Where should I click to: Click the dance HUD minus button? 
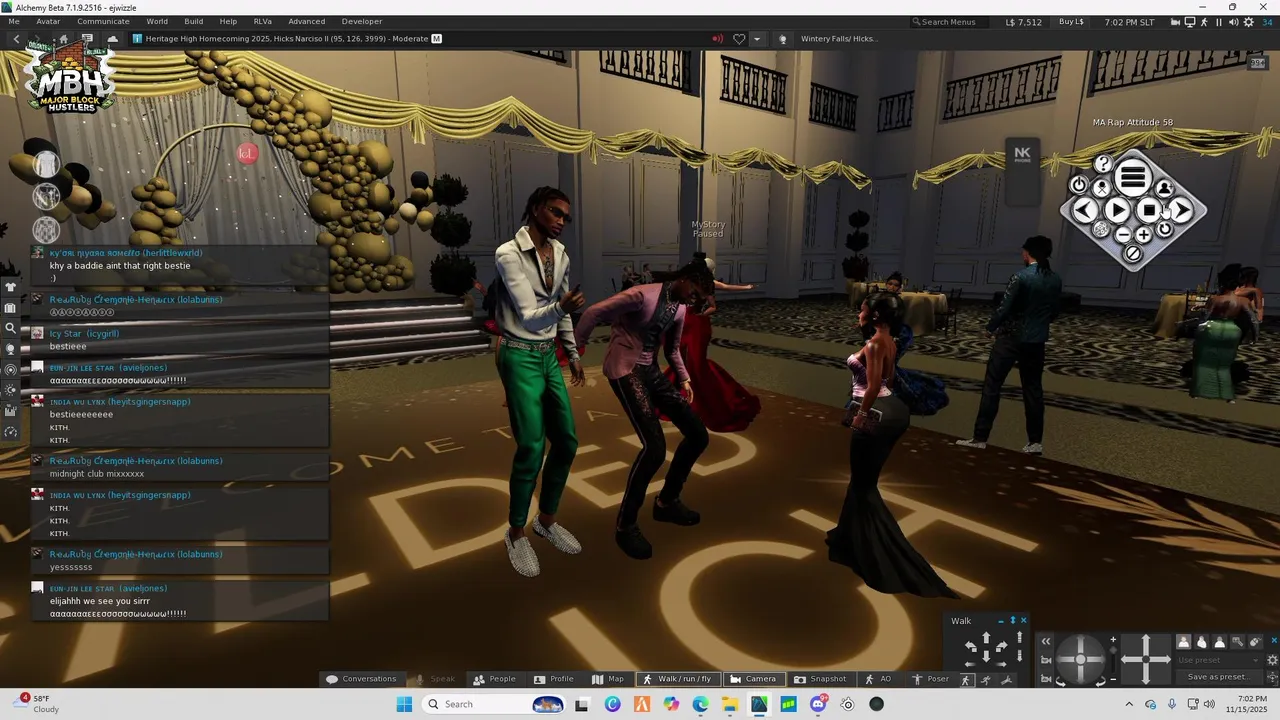click(1124, 235)
